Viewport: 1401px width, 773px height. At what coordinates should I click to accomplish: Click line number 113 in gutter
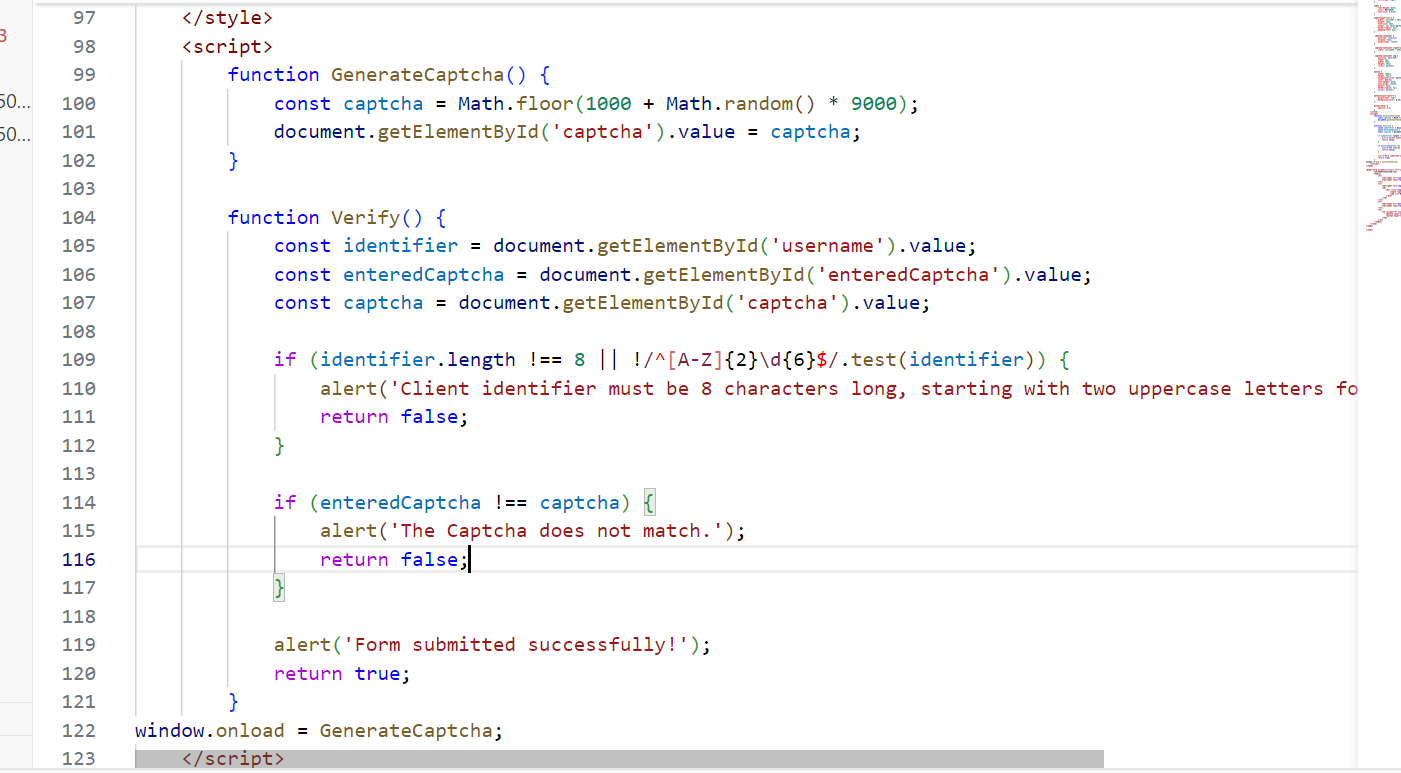click(79, 474)
